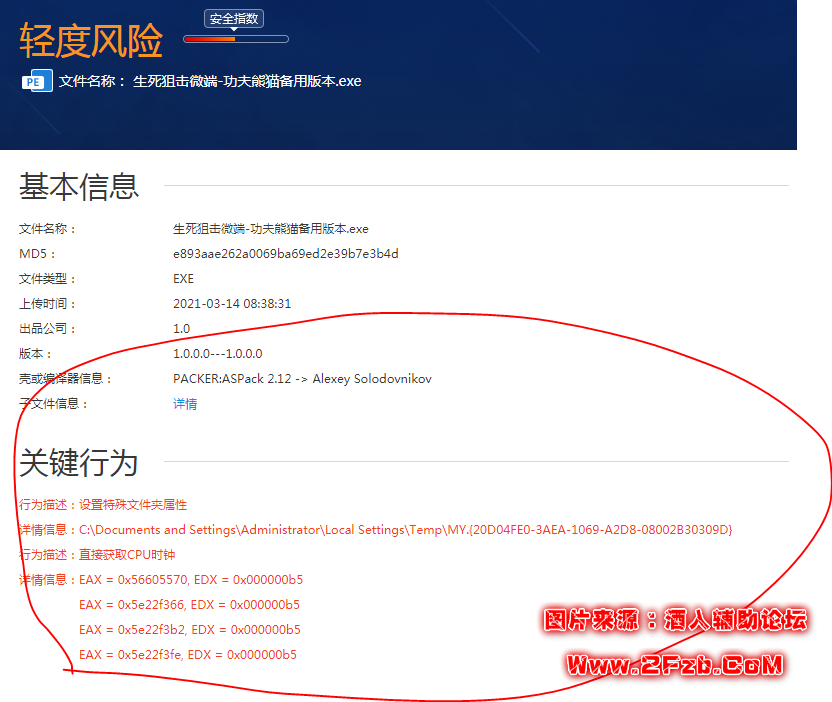The height and width of the screenshot is (702, 832).
Task: Click the 文件类型： field label
Action: pyautogui.click(x=48, y=279)
